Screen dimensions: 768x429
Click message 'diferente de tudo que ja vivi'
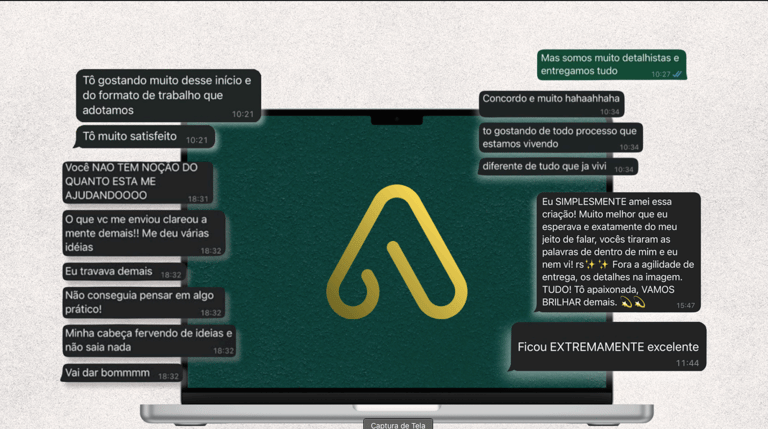coord(558,167)
